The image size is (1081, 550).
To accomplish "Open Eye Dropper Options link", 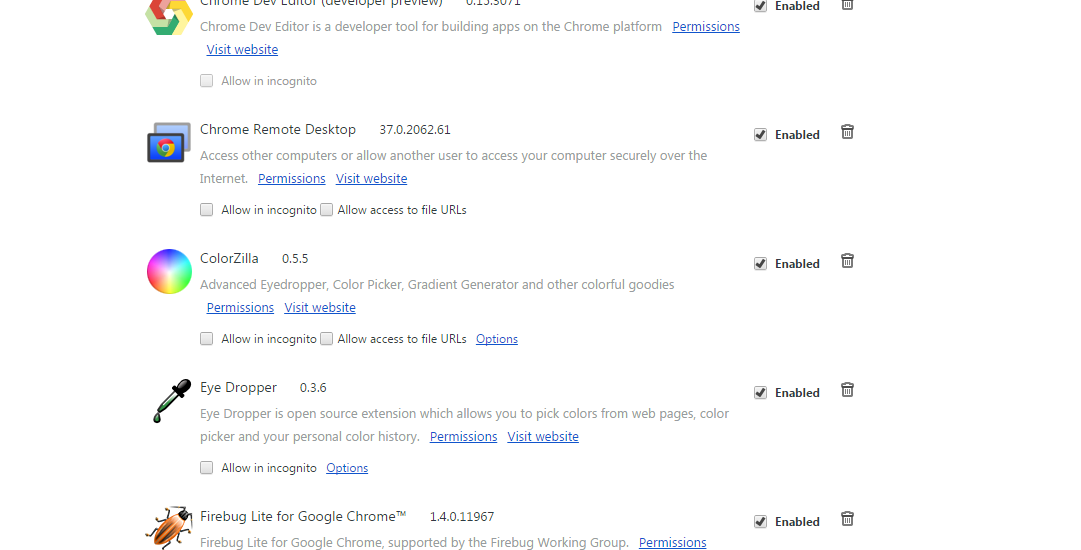I will (347, 468).
